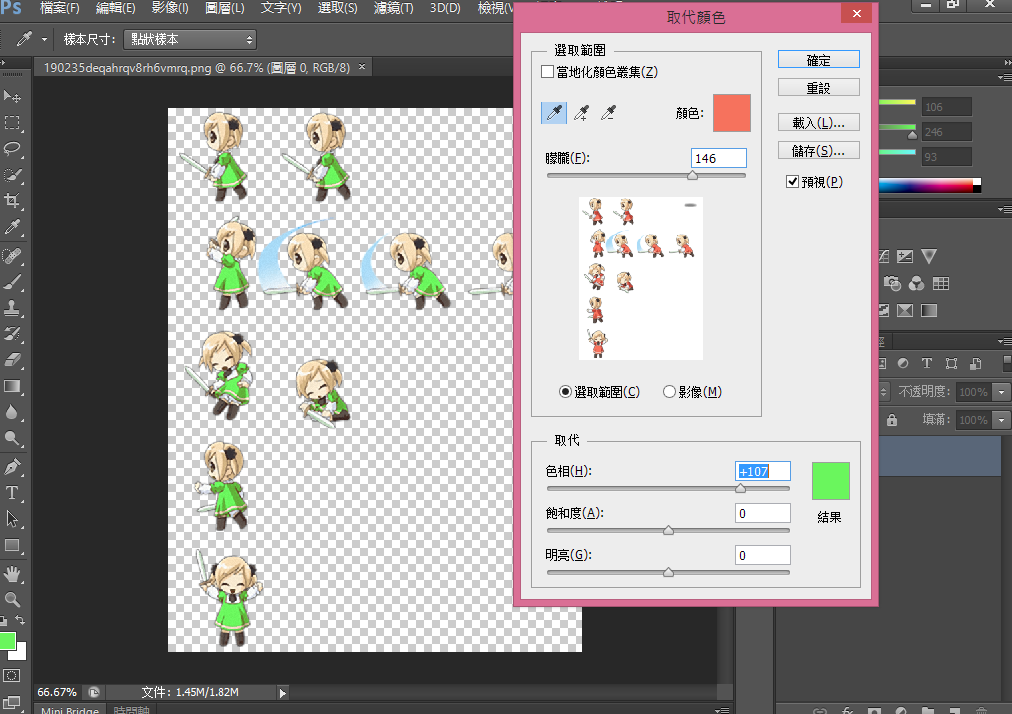Select the Pen tool
The height and width of the screenshot is (714, 1012).
(12, 467)
